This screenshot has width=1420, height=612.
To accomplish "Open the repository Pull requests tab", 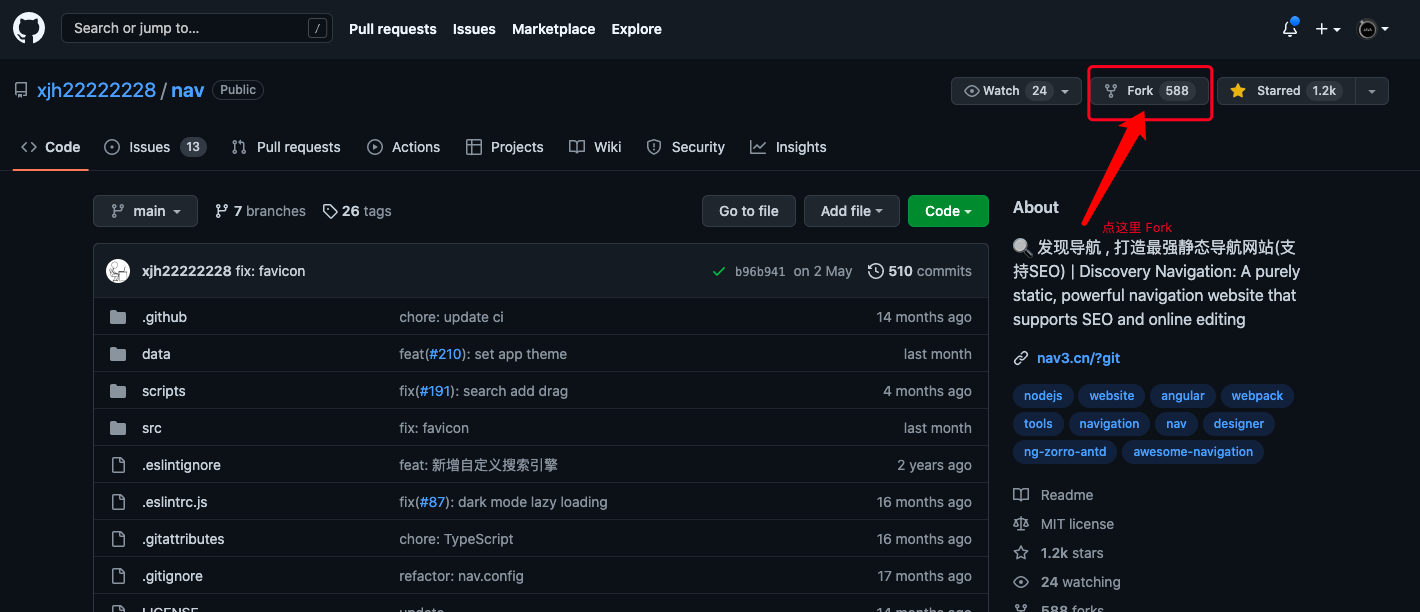I will click(x=286, y=147).
